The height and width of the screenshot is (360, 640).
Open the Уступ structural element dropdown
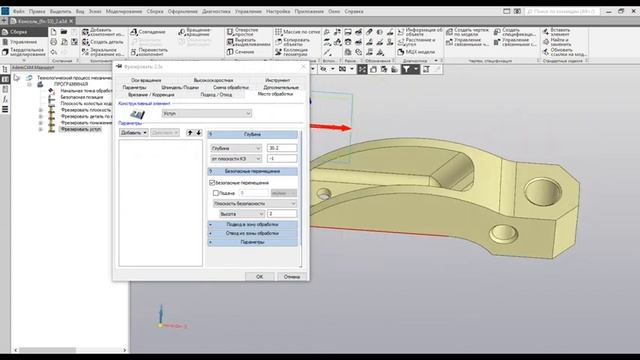(x=207, y=113)
